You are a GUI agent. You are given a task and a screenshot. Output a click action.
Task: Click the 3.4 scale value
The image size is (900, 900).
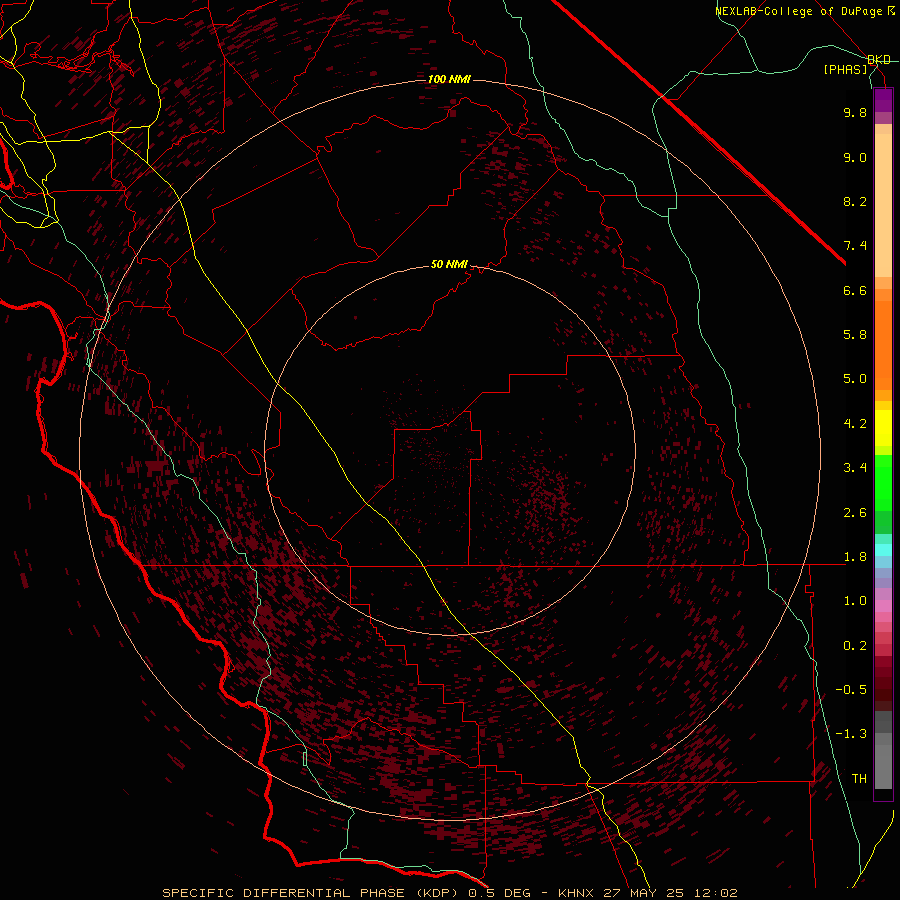click(855, 468)
